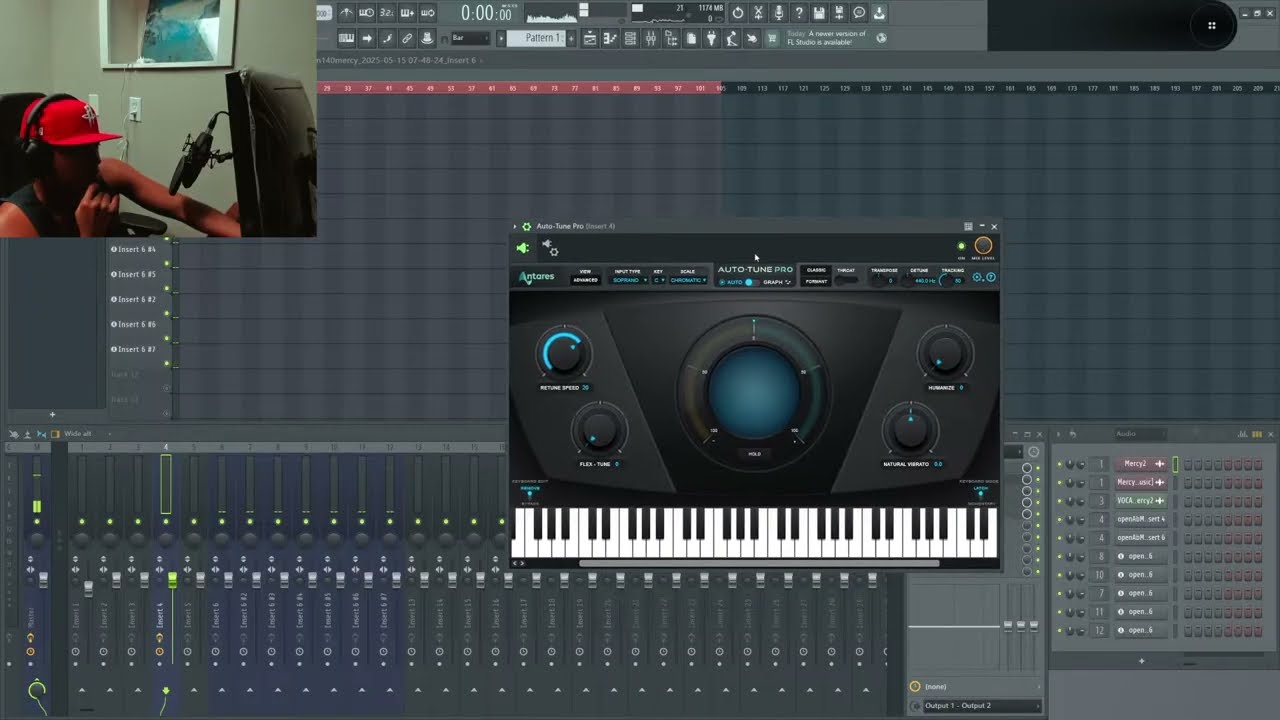
Task: Adjust the Flex-Tune knob
Action: [598, 431]
